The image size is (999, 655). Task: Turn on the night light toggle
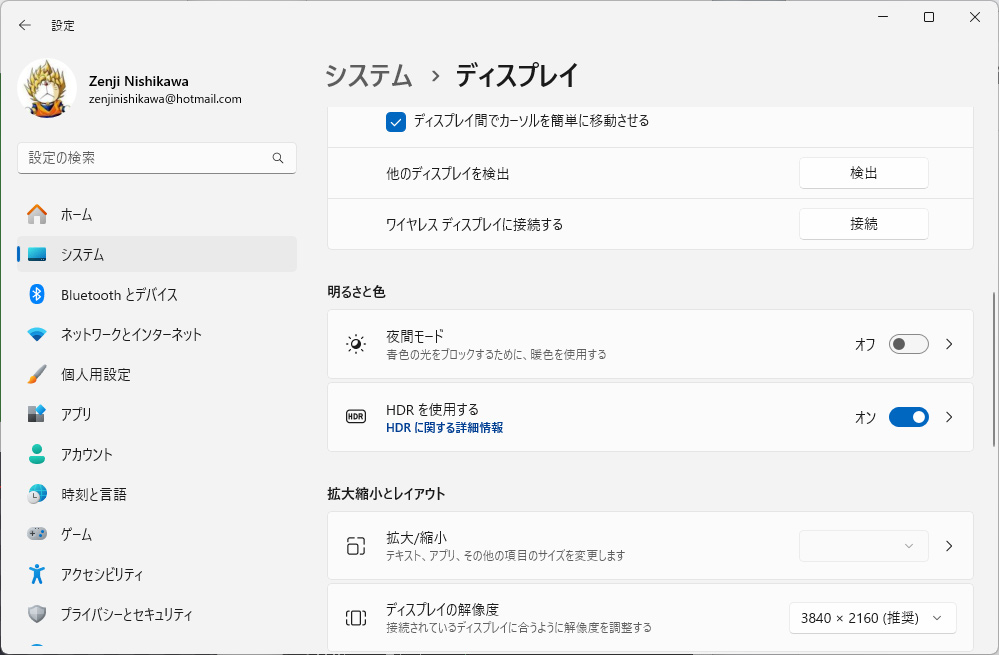tap(908, 344)
